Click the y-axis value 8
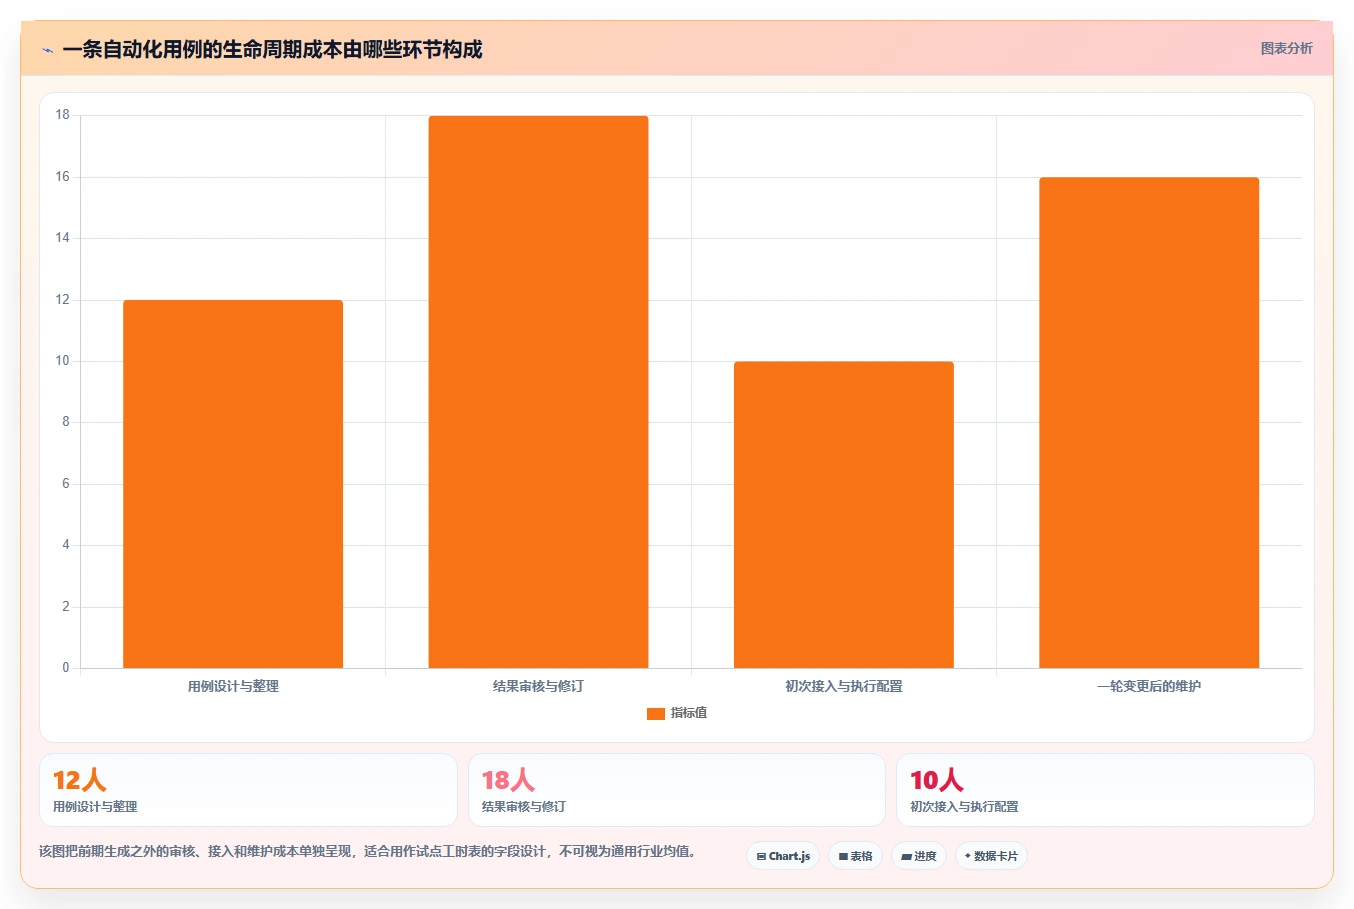The width and height of the screenshot is (1354, 909). [x=66, y=422]
